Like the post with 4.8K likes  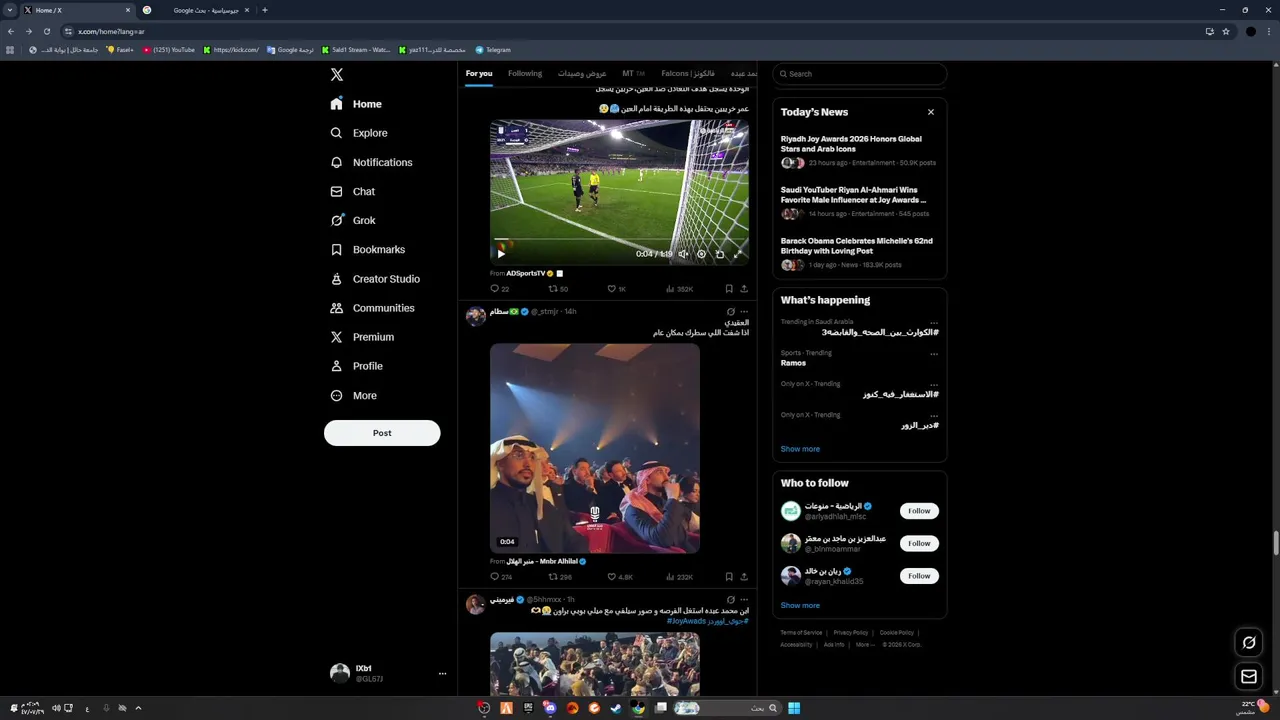pos(620,577)
